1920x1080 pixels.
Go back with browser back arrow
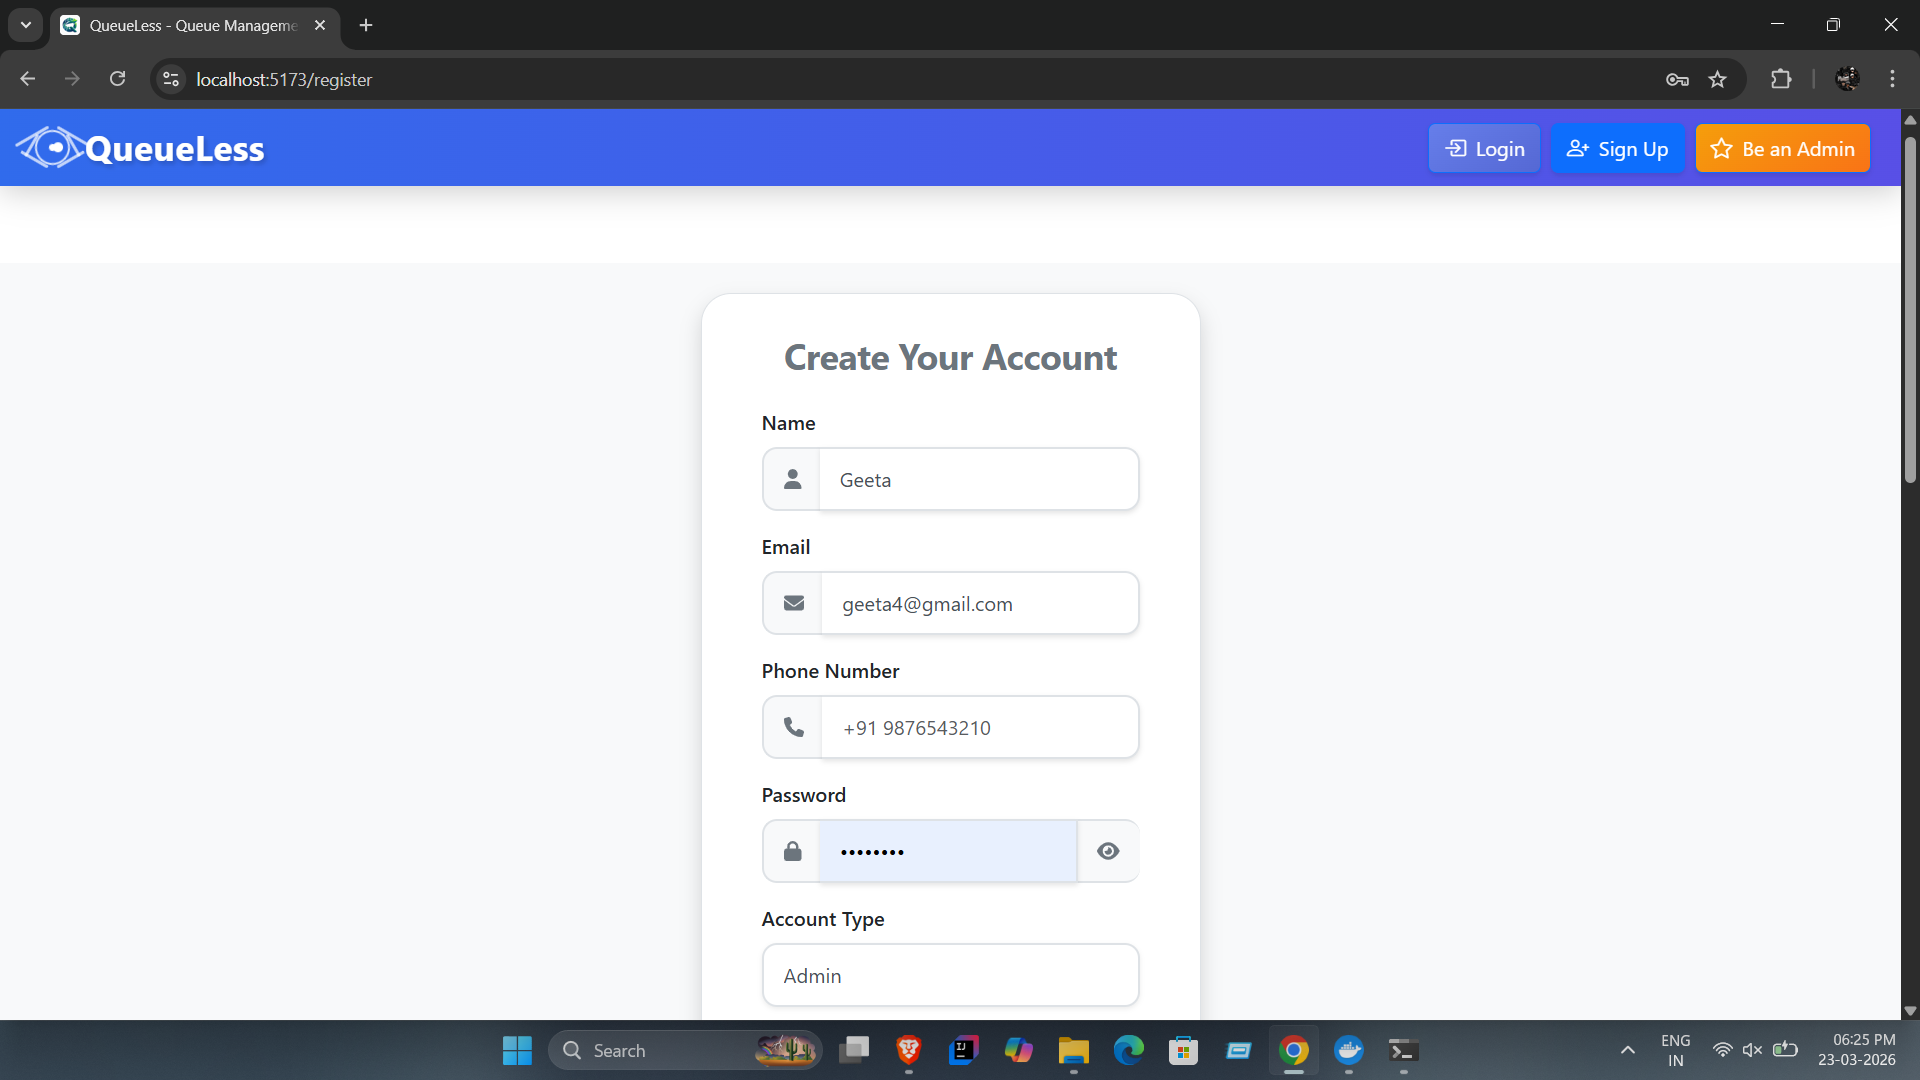tap(28, 79)
